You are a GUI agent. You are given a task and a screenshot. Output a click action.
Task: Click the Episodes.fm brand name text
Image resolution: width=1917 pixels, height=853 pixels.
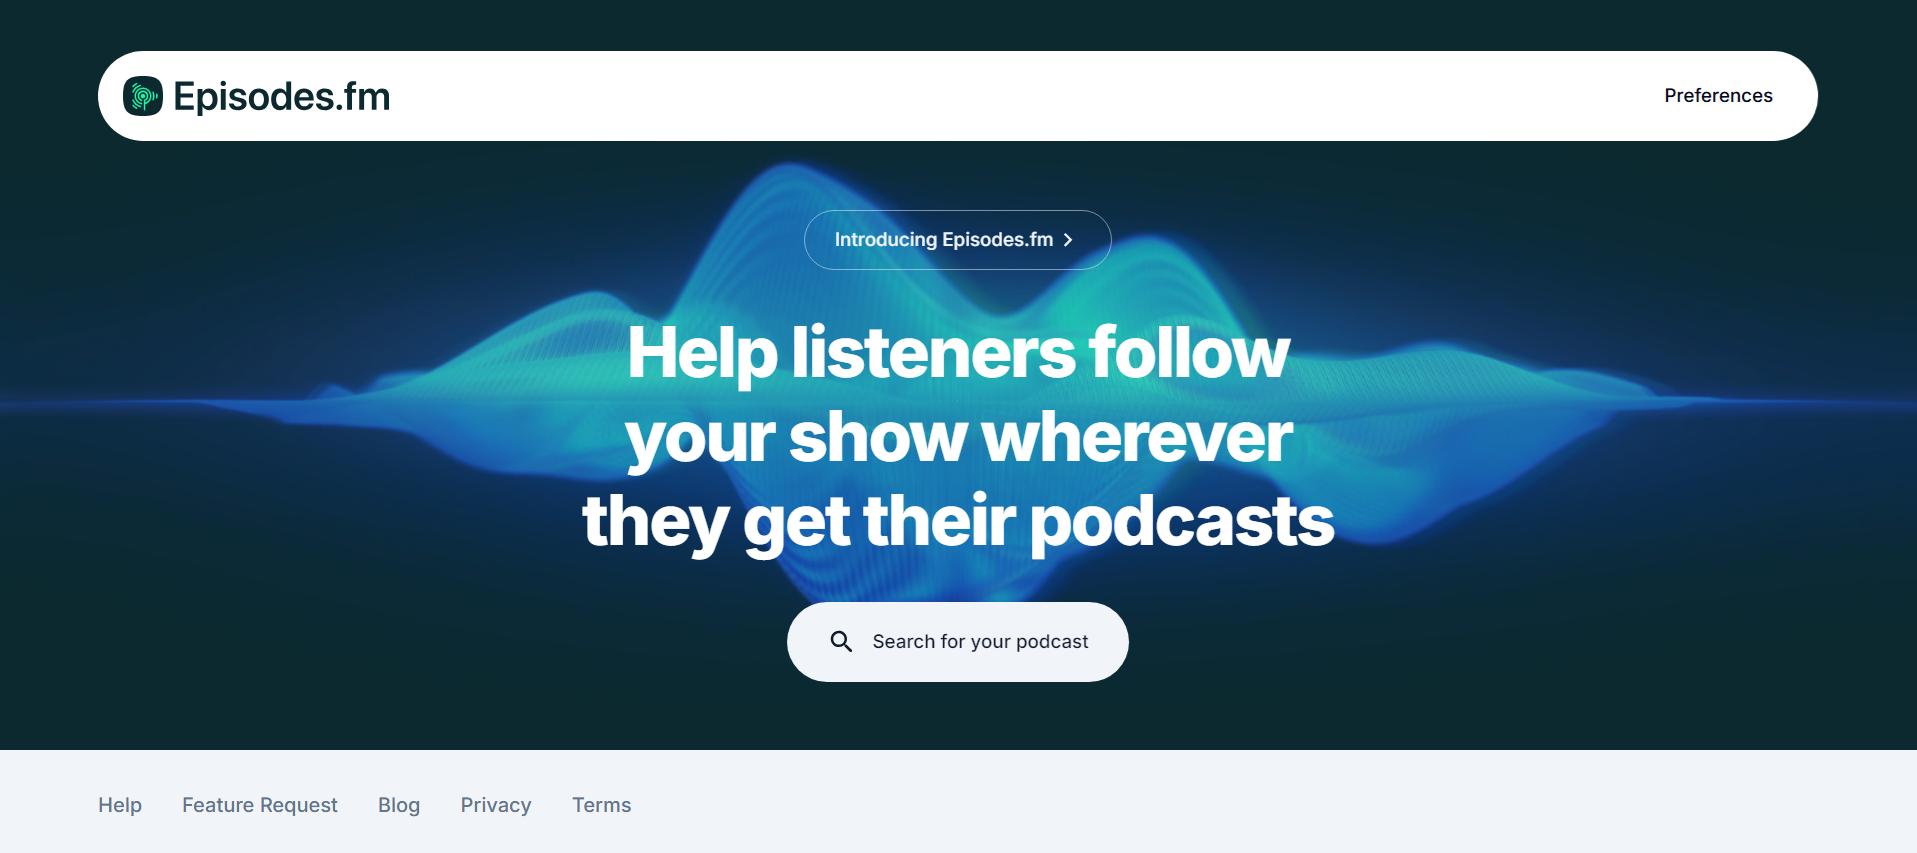tap(282, 97)
